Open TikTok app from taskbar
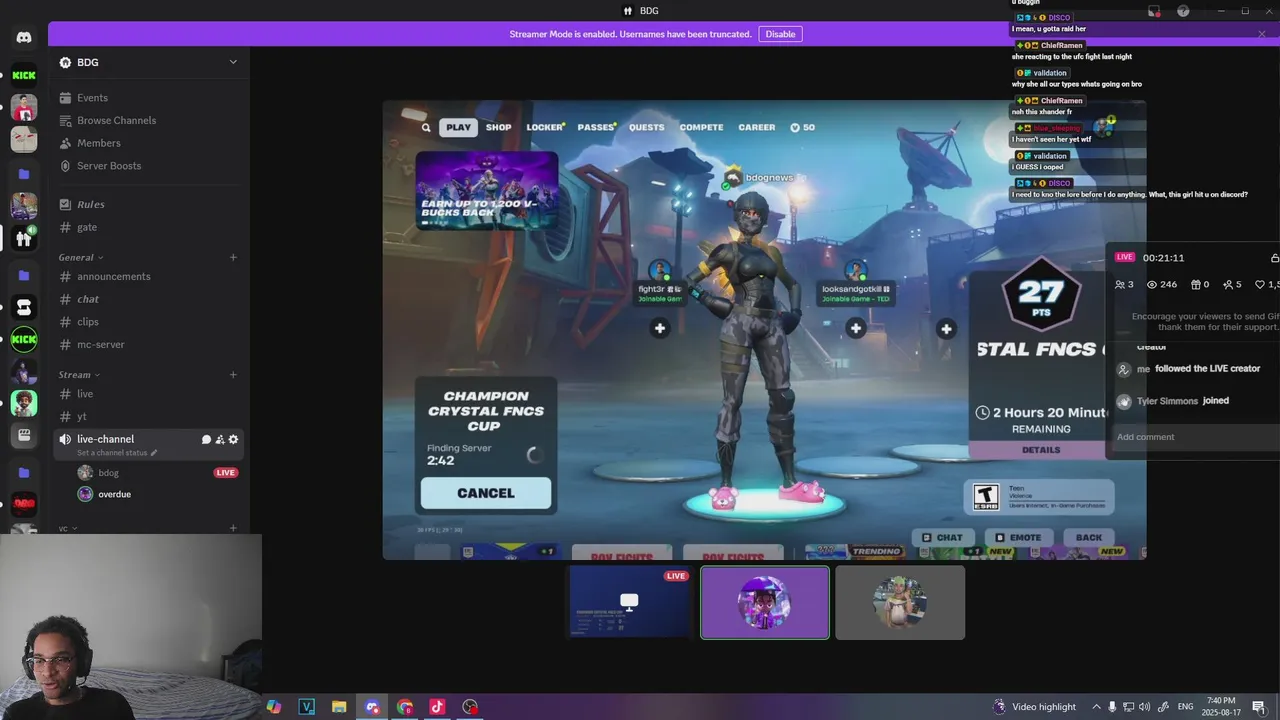1280x720 pixels. pos(437,707)
